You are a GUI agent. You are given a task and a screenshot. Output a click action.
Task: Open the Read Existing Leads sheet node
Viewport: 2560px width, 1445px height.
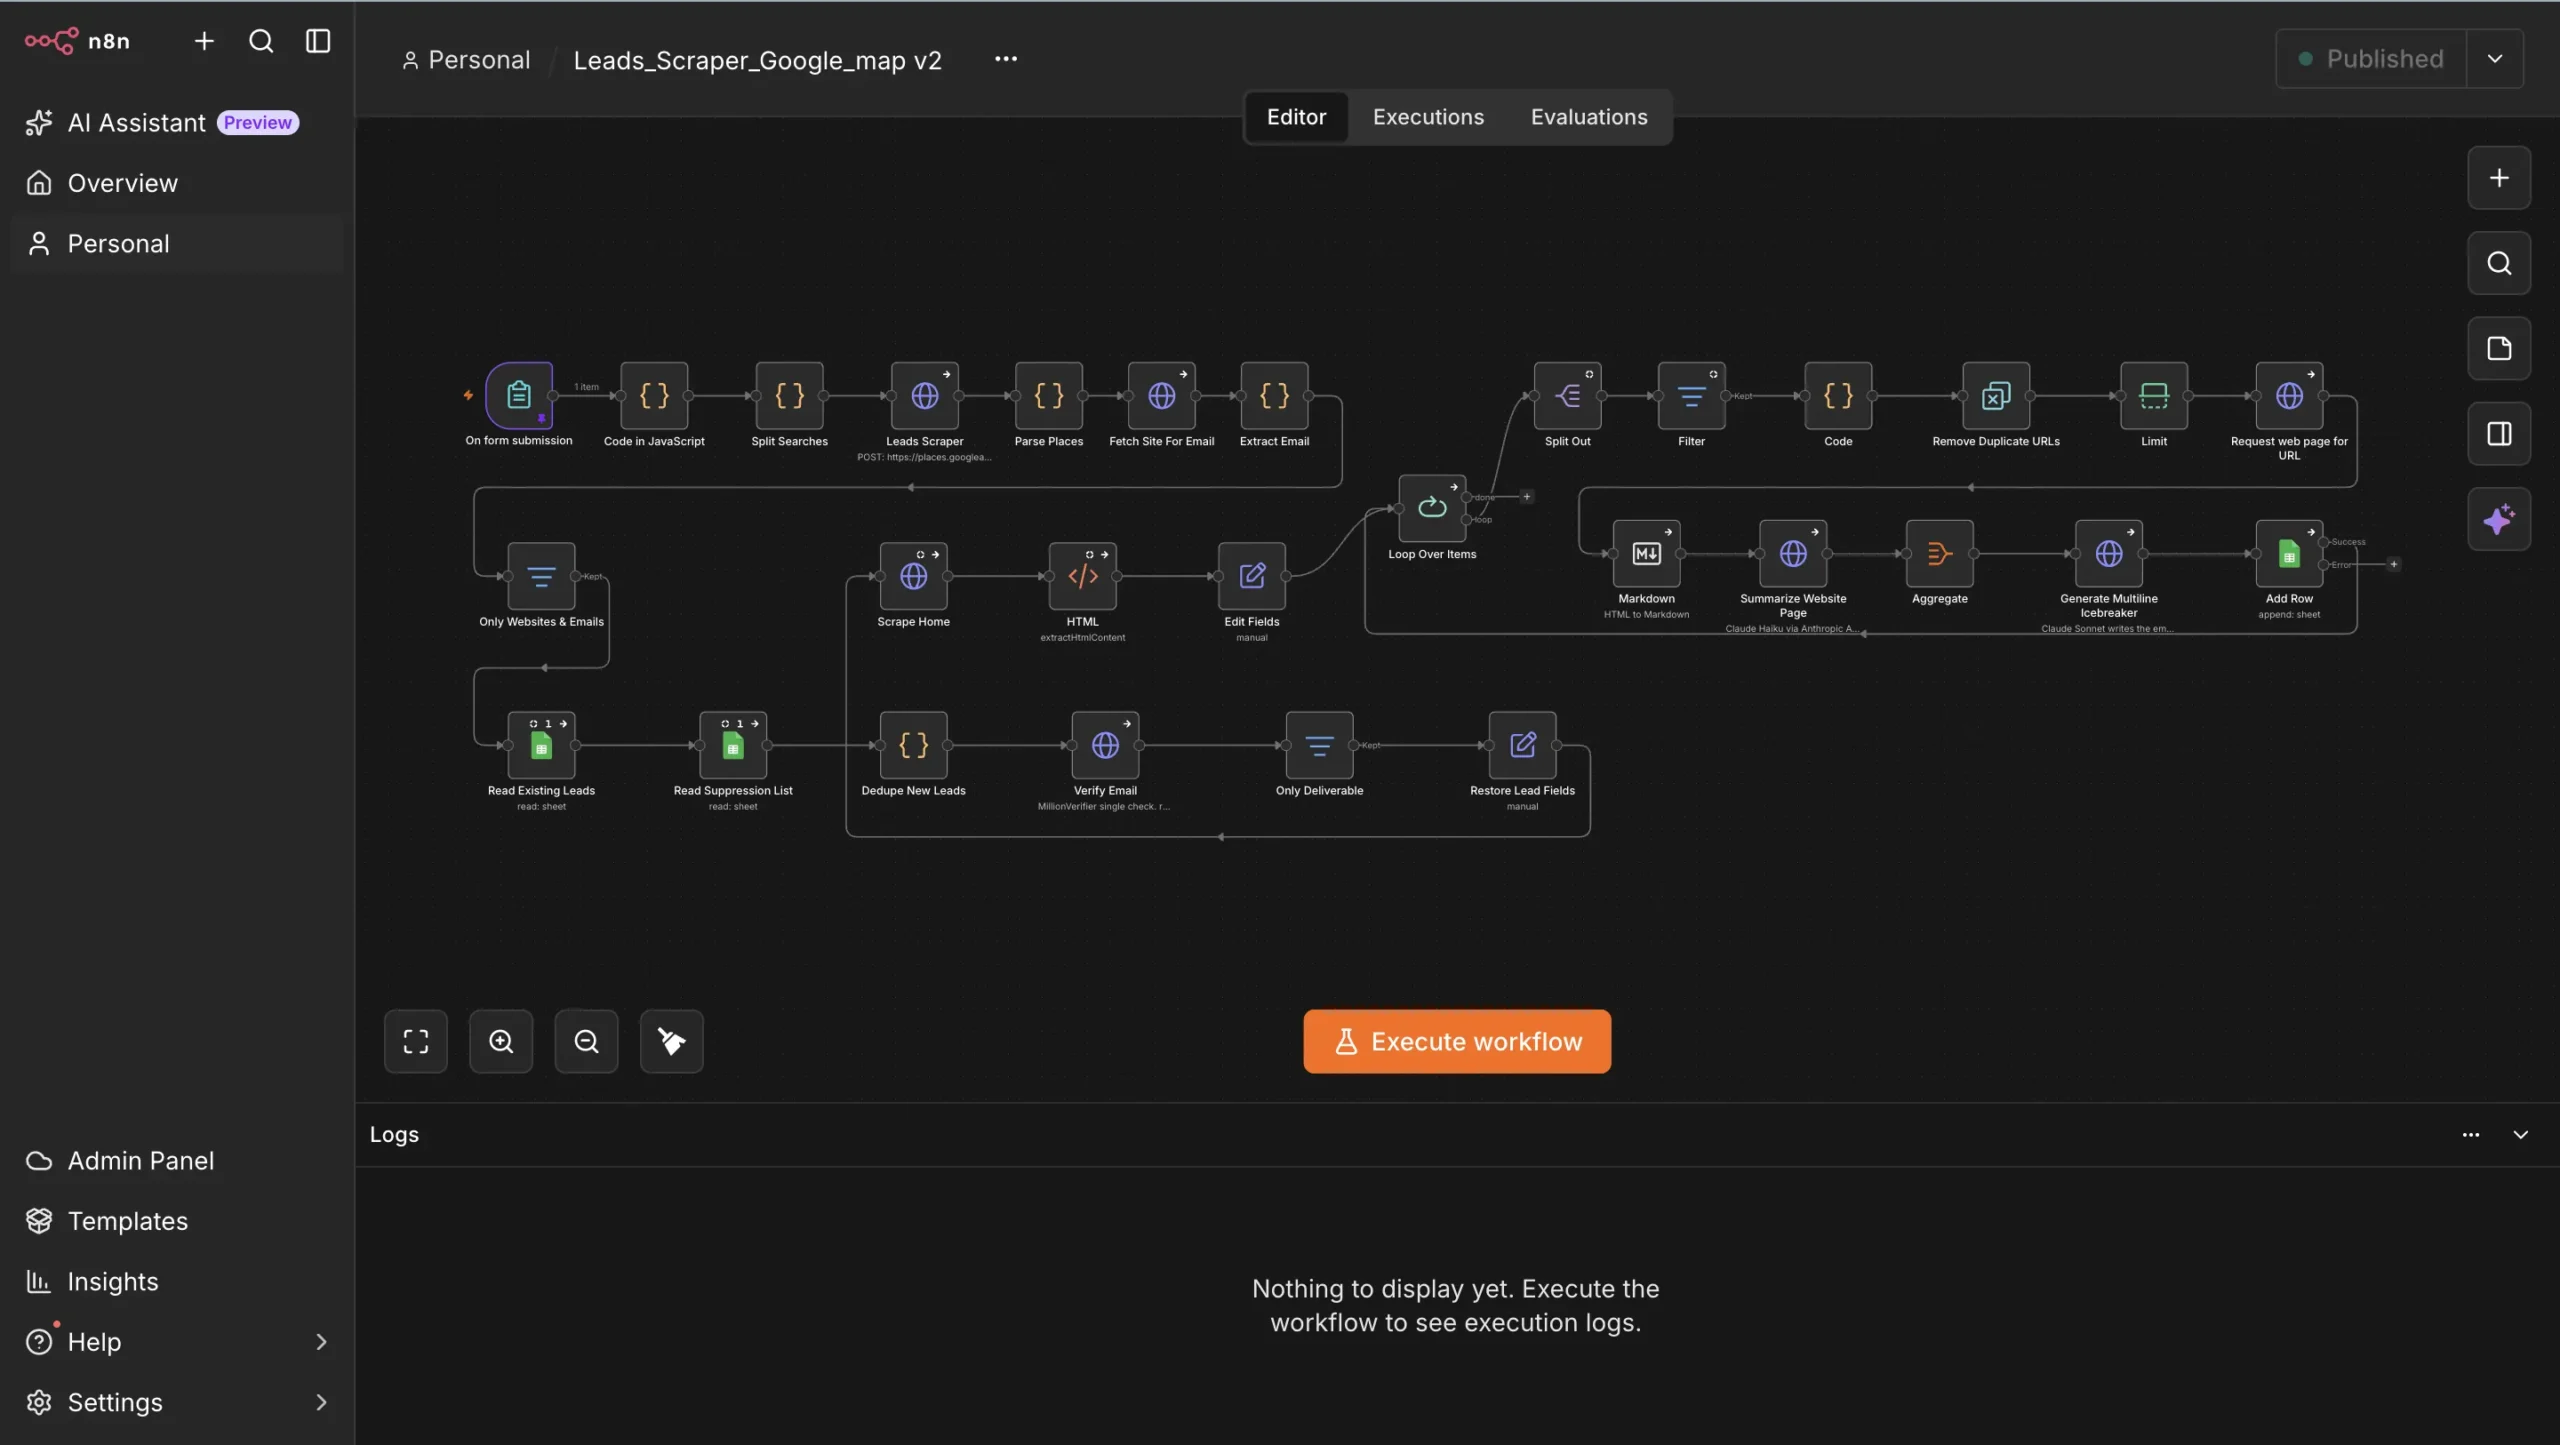point(541,745)
